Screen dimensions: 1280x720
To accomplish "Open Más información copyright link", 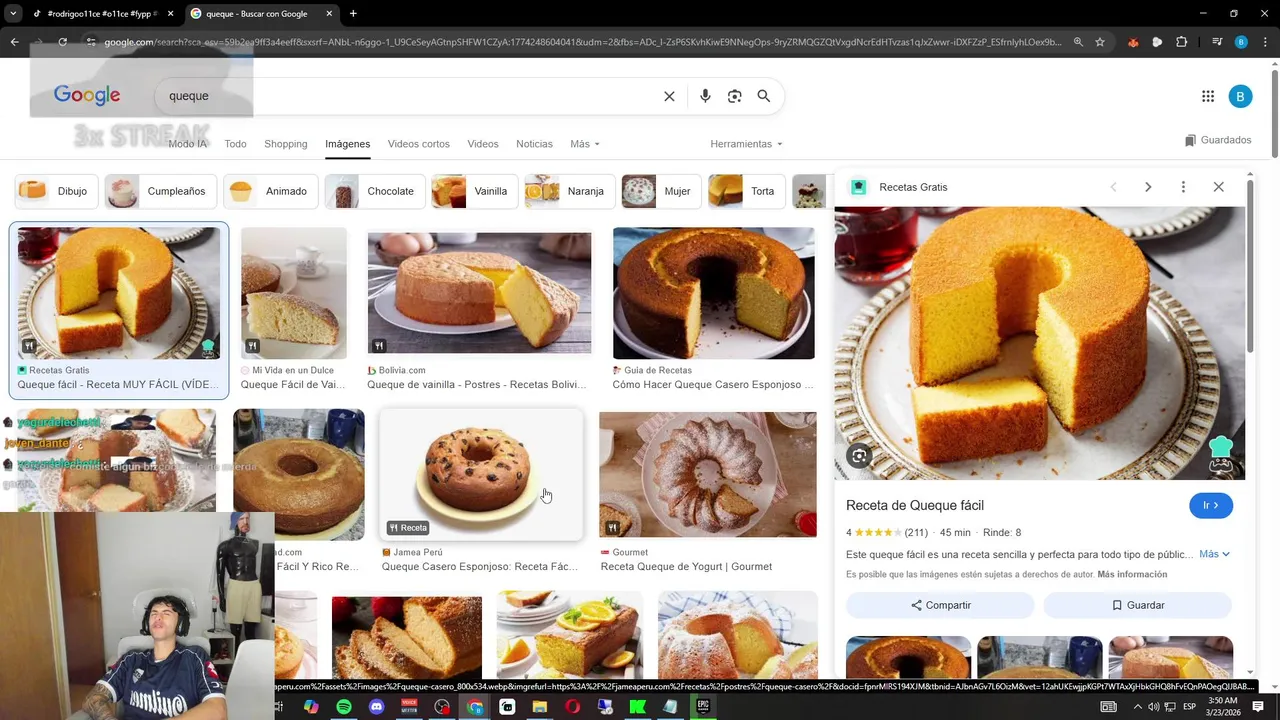I will [x=1132, y=575].
